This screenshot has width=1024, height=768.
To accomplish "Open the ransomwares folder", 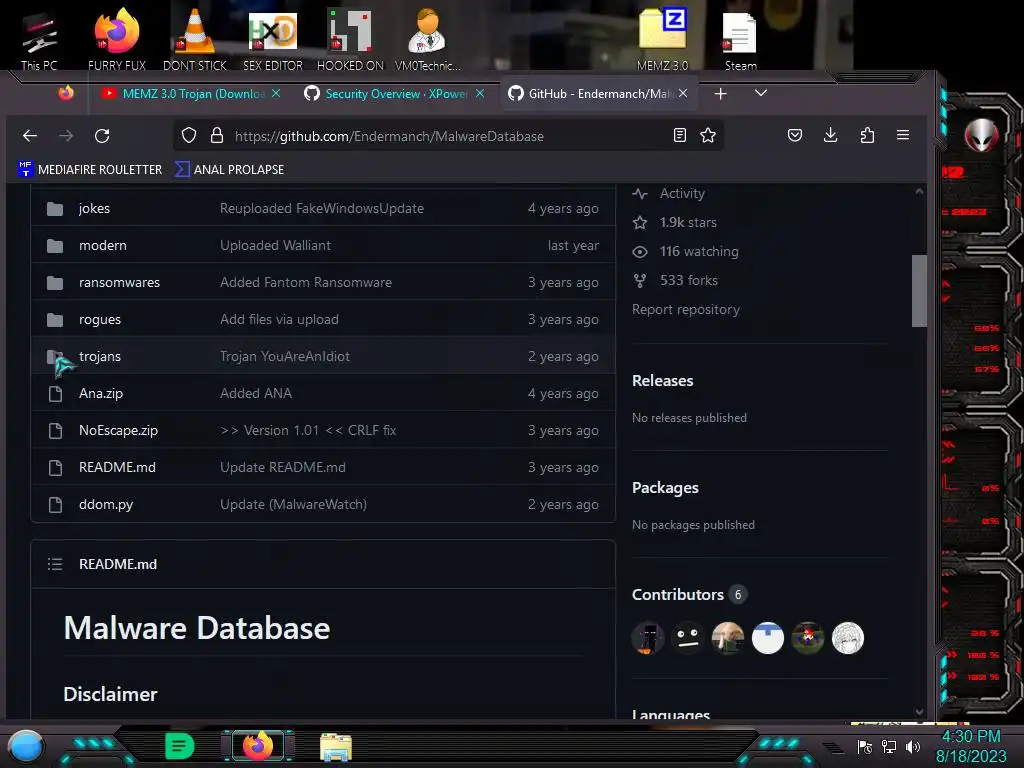I will pyautogui.click(x=119, y=283).
